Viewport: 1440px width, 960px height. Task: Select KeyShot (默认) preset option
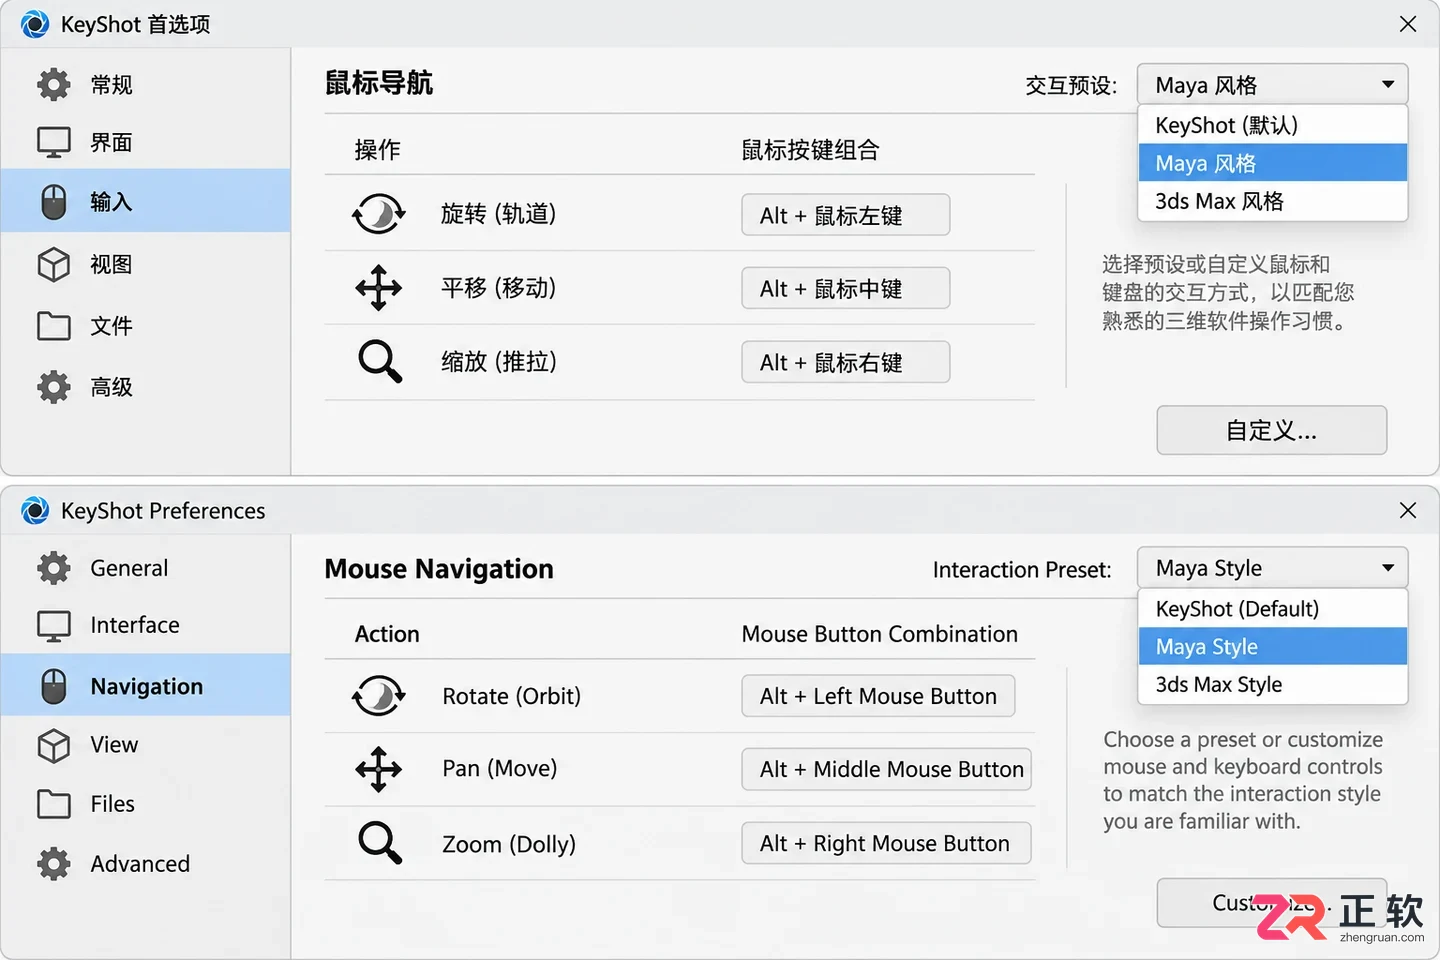point(1273,125)
